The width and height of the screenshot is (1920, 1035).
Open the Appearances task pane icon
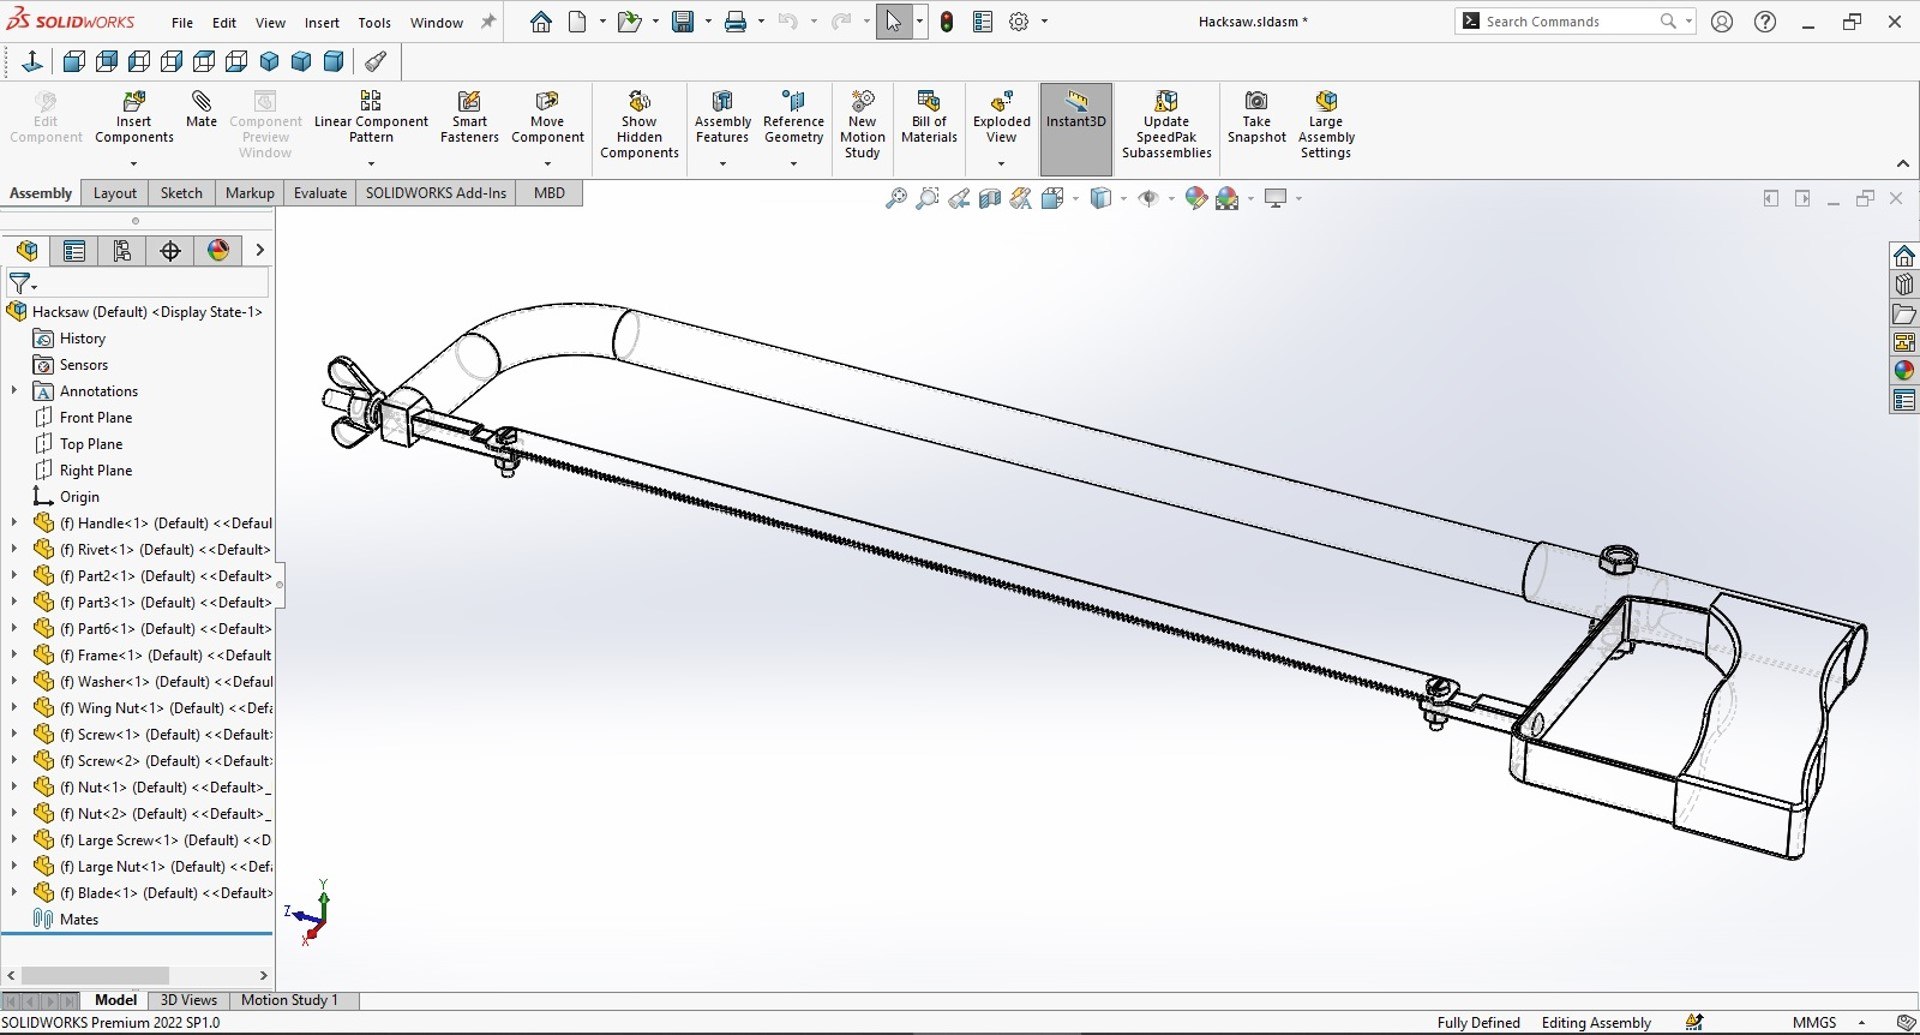click(1903, 370)
